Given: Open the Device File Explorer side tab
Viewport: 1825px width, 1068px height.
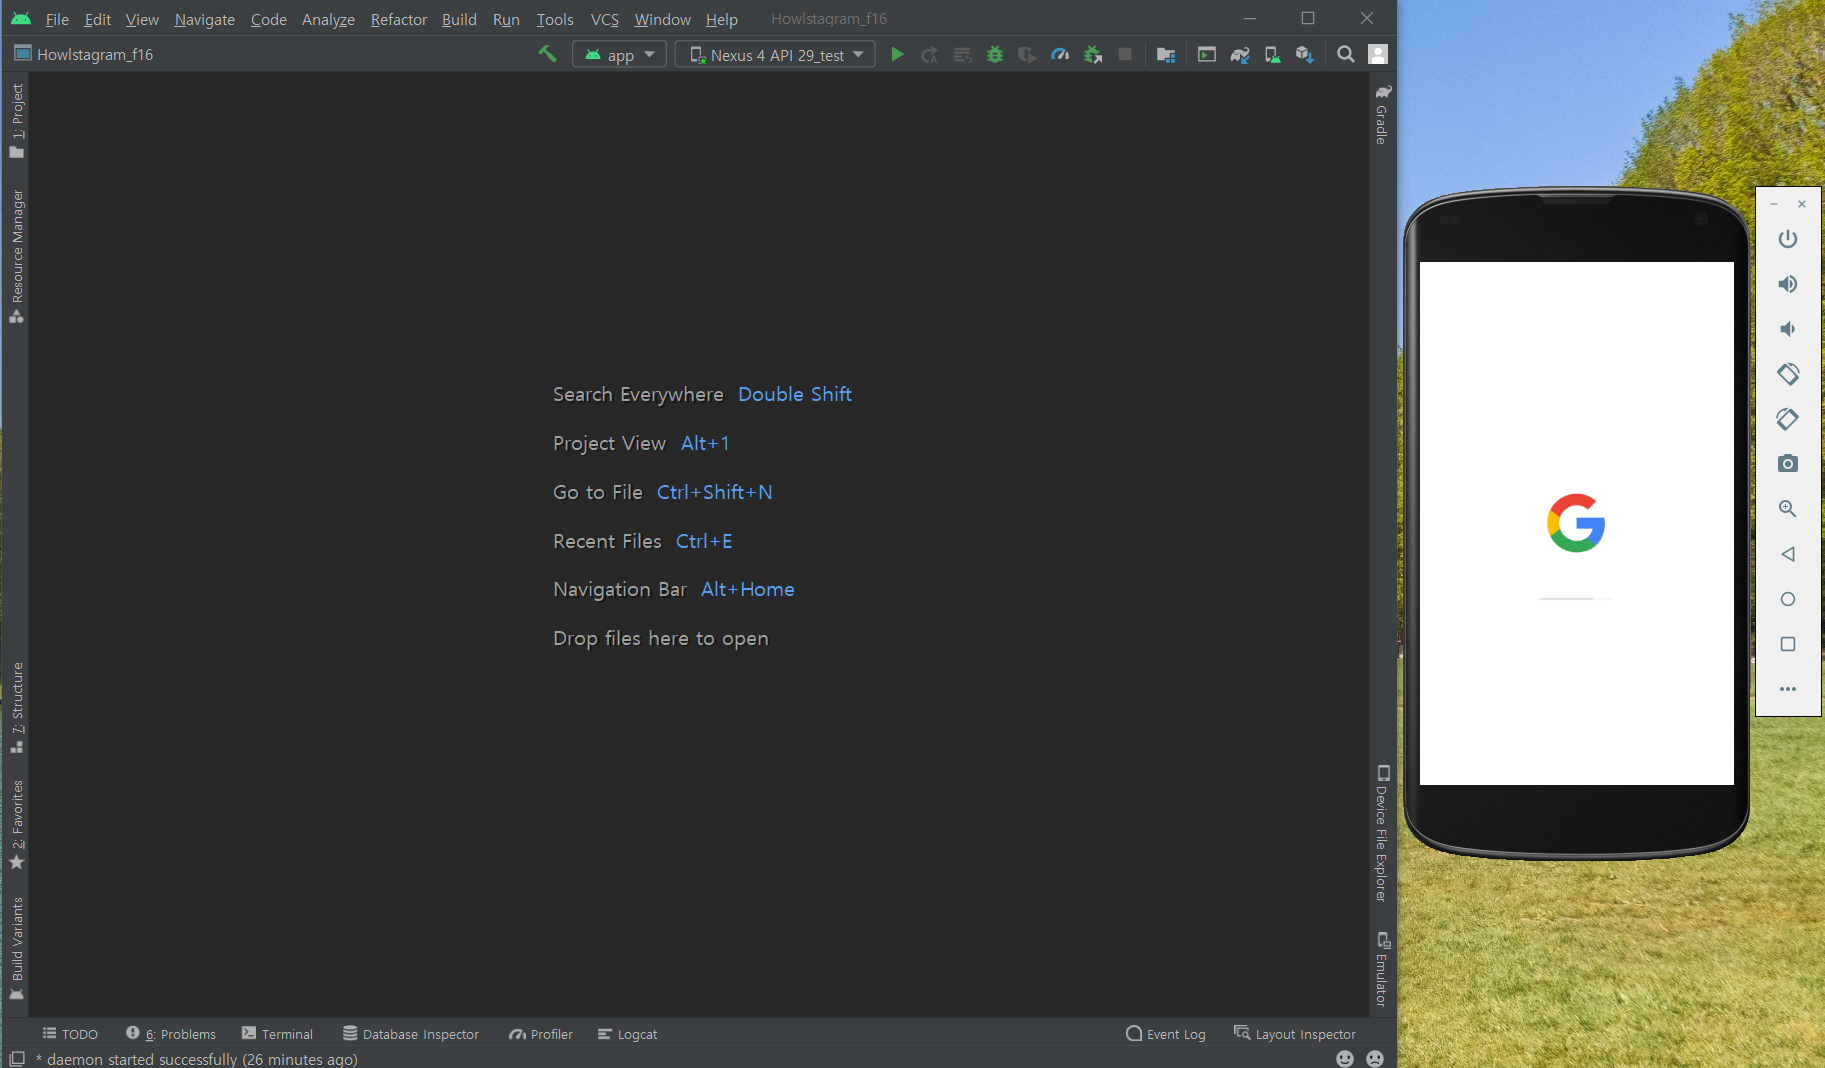Looking at the screenshot, I should 1382,833.
